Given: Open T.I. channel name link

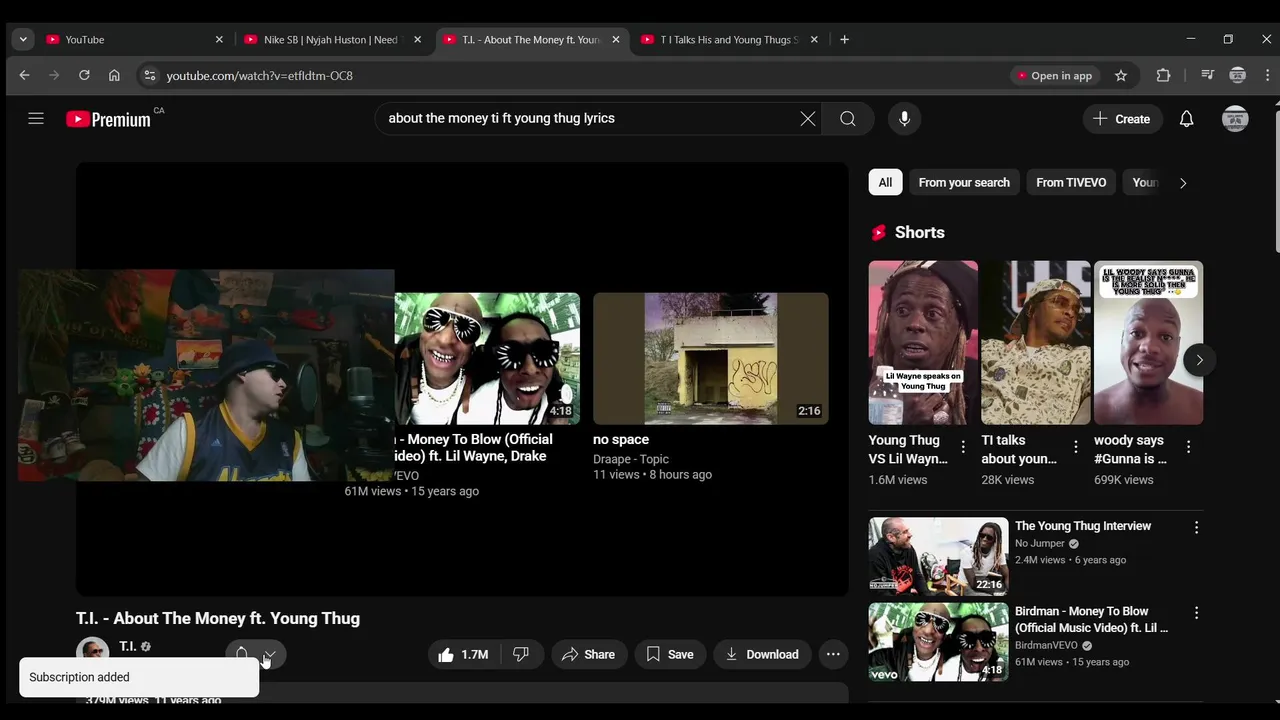Looking at the screenshot, I should point(128,647).
